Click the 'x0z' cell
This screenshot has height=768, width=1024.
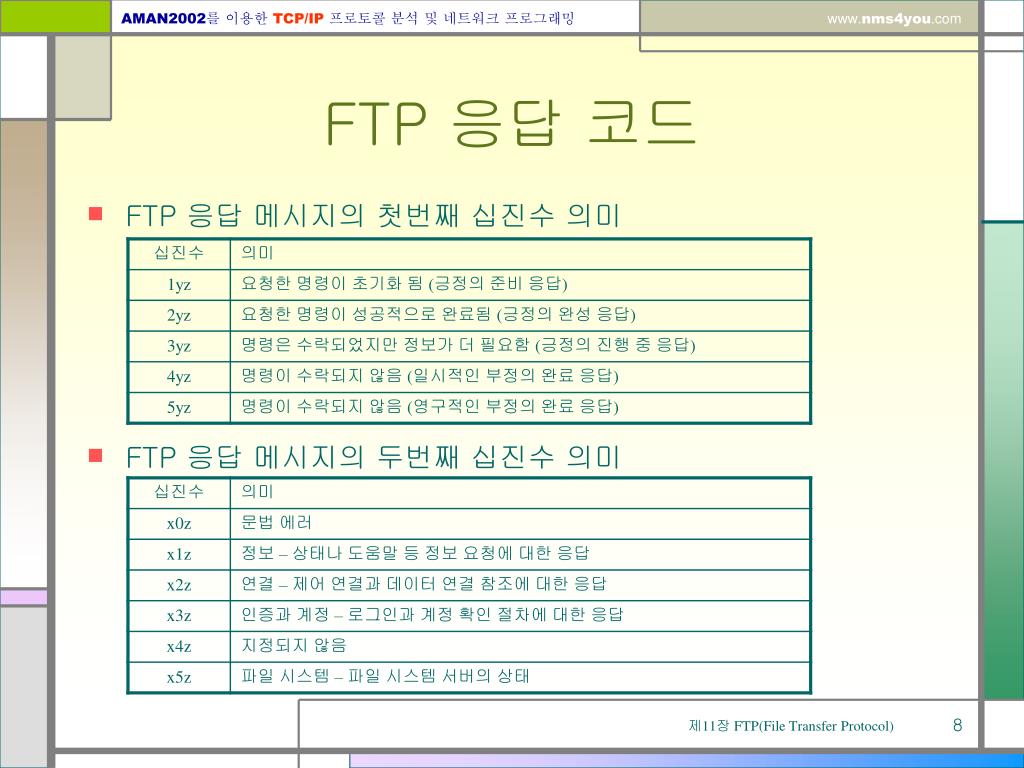pyautogui.click(x=179, y=524)
